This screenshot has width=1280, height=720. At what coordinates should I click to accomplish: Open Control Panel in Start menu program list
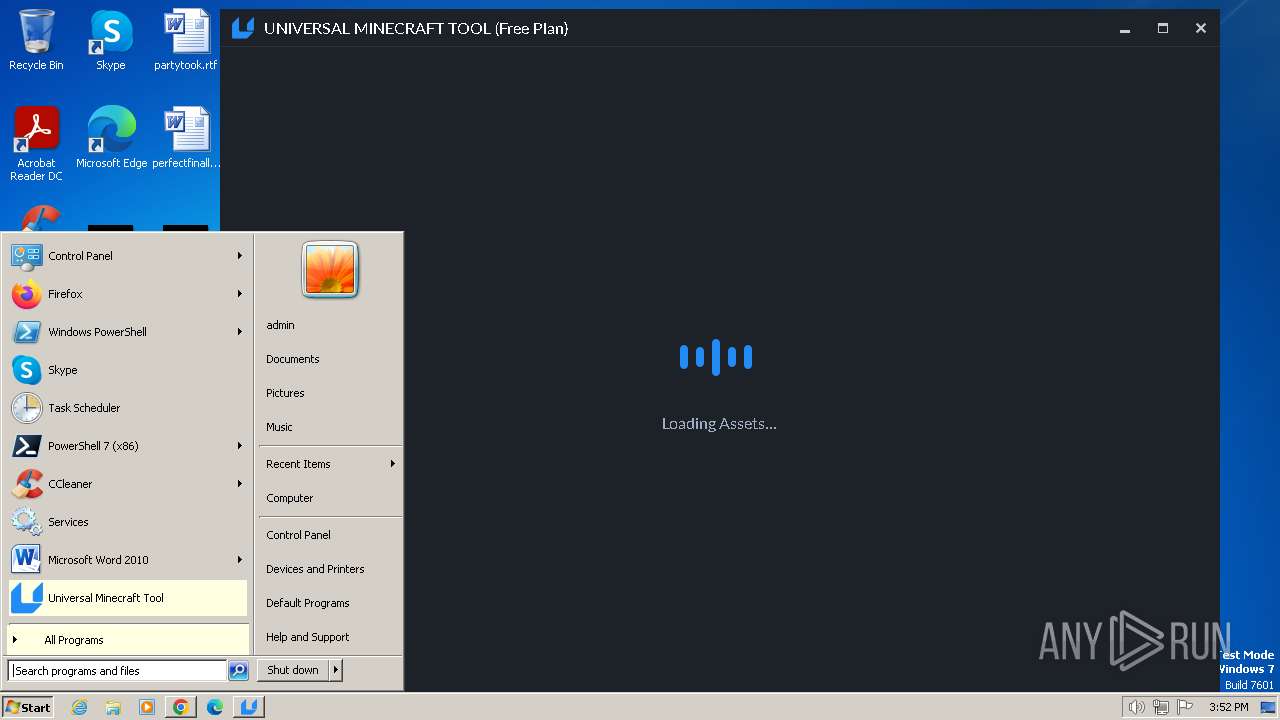coord(127,256)
